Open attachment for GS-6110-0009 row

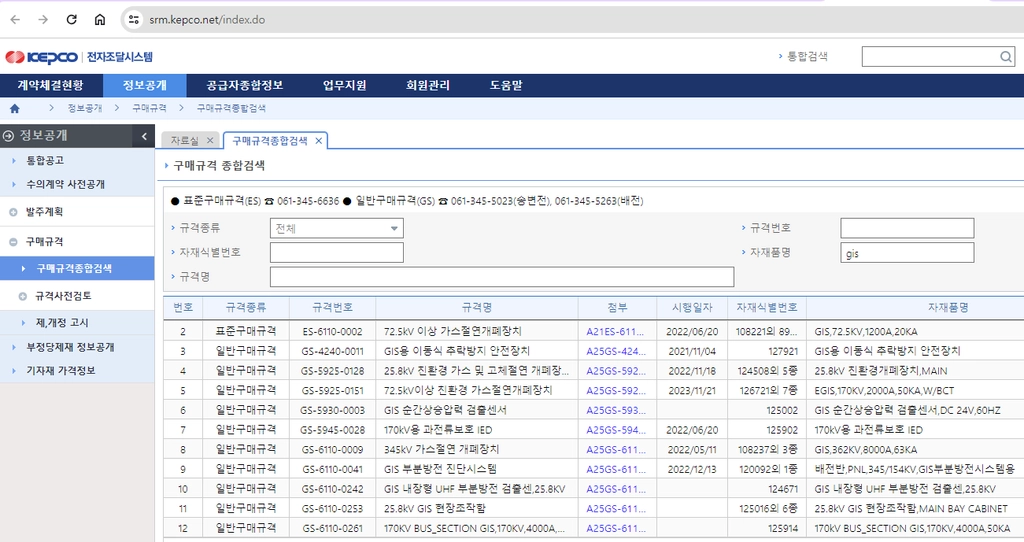point(616,449)
